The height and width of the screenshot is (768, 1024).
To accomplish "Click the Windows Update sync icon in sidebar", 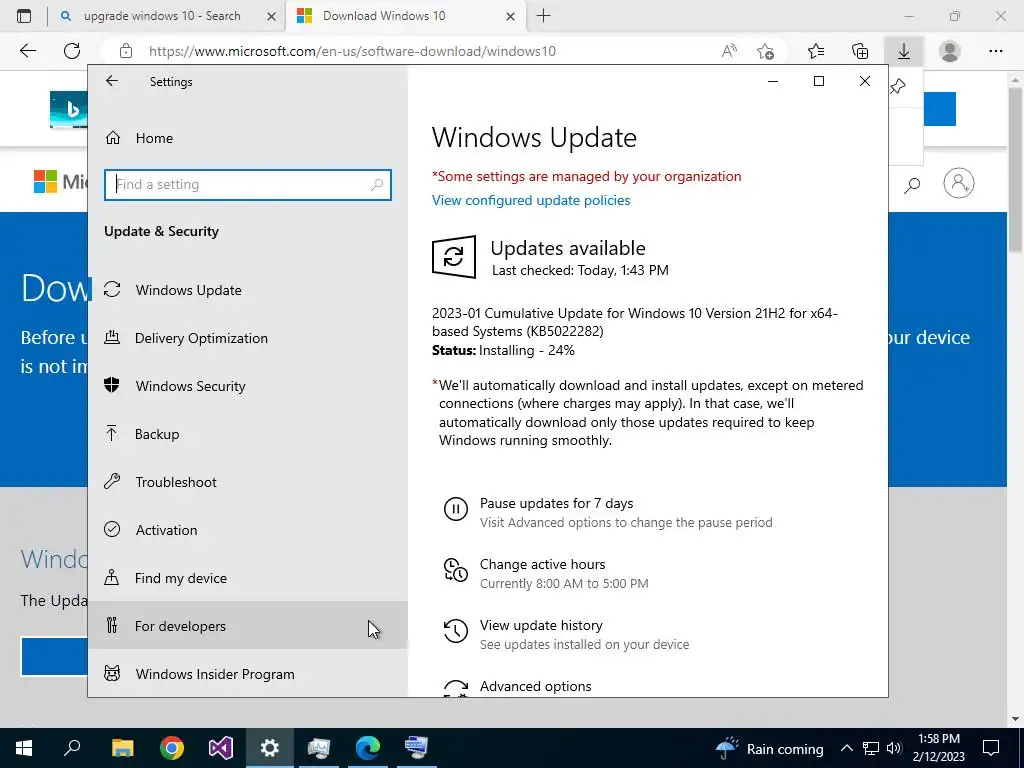I will tap(112, 289).
